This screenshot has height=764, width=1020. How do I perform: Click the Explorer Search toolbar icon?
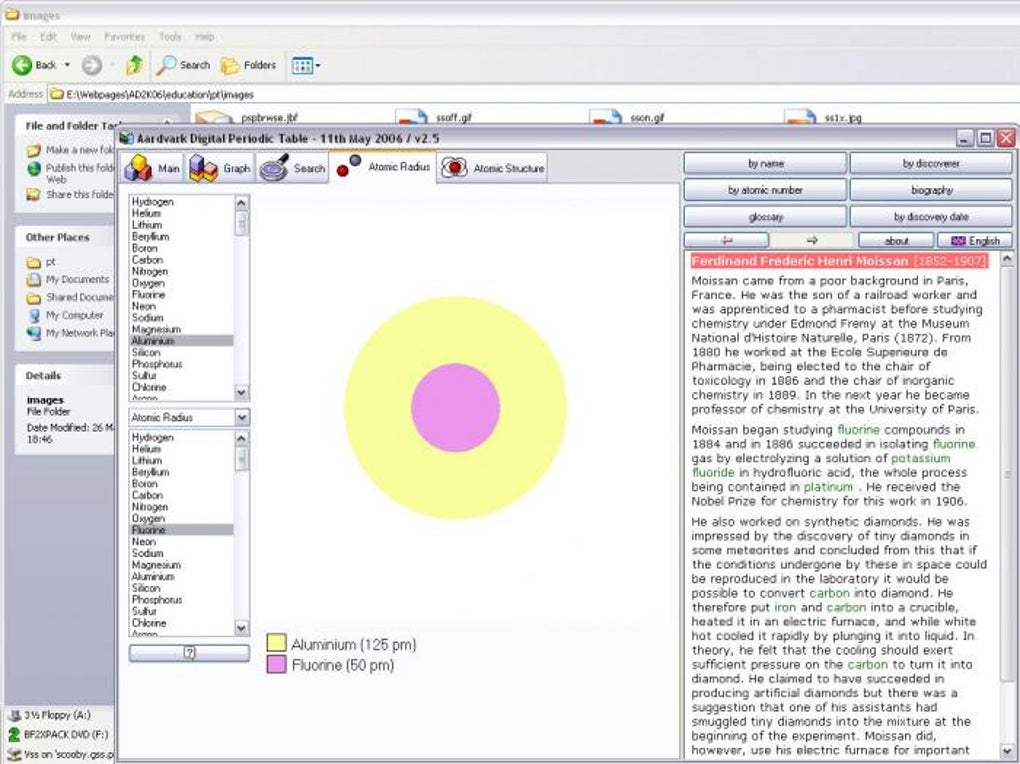click(x=183, y=65)
